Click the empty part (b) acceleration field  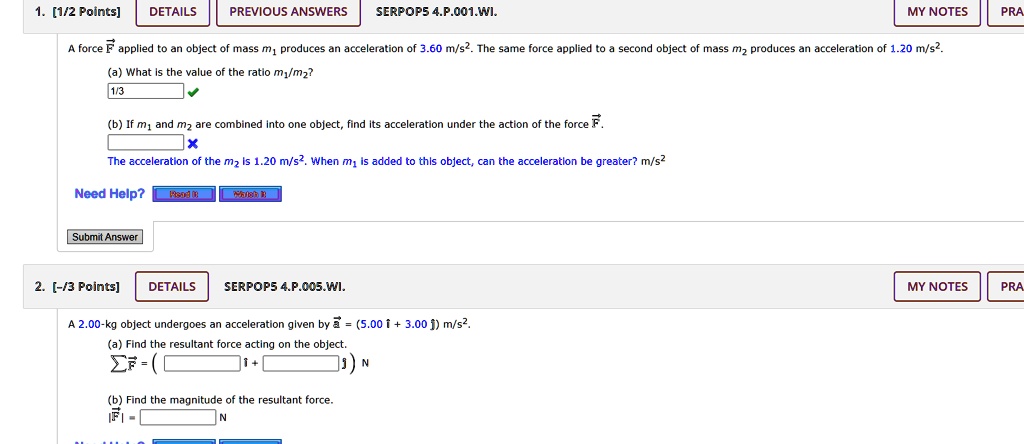click(x=146, y=143)
